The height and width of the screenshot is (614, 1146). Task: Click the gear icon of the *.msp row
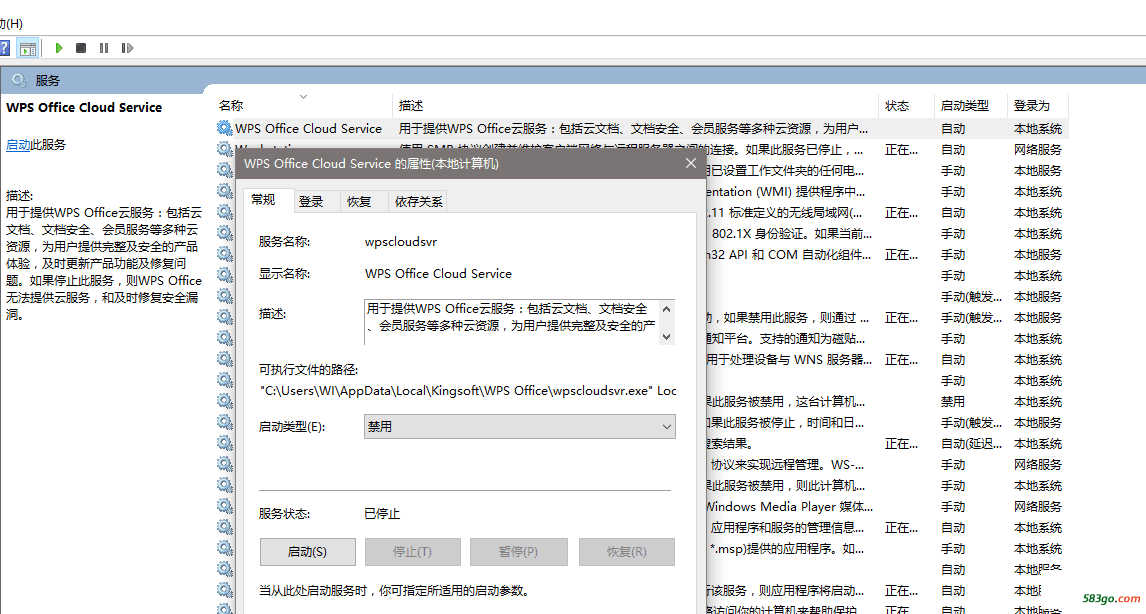[x=224, y=548]
